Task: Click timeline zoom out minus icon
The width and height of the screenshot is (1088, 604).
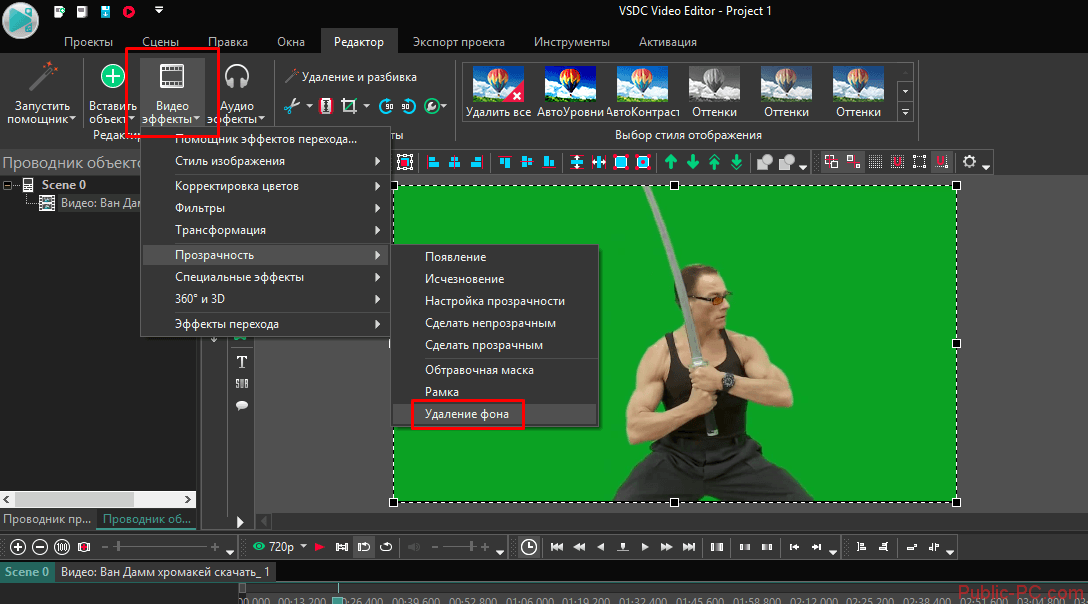Action: 40,547
